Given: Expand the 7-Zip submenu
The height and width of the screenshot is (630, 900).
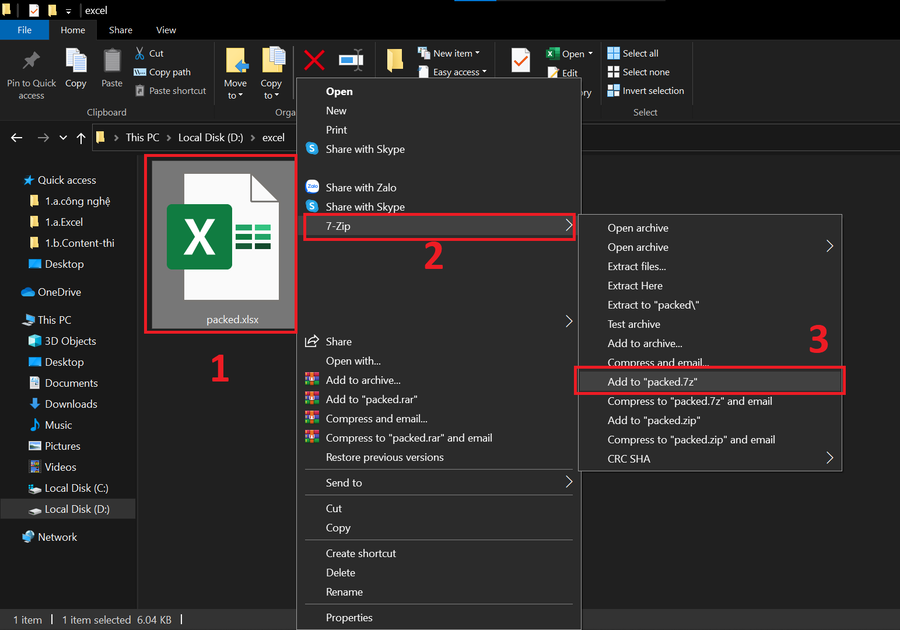Looking at the screenshot, I should pos(439,226).
